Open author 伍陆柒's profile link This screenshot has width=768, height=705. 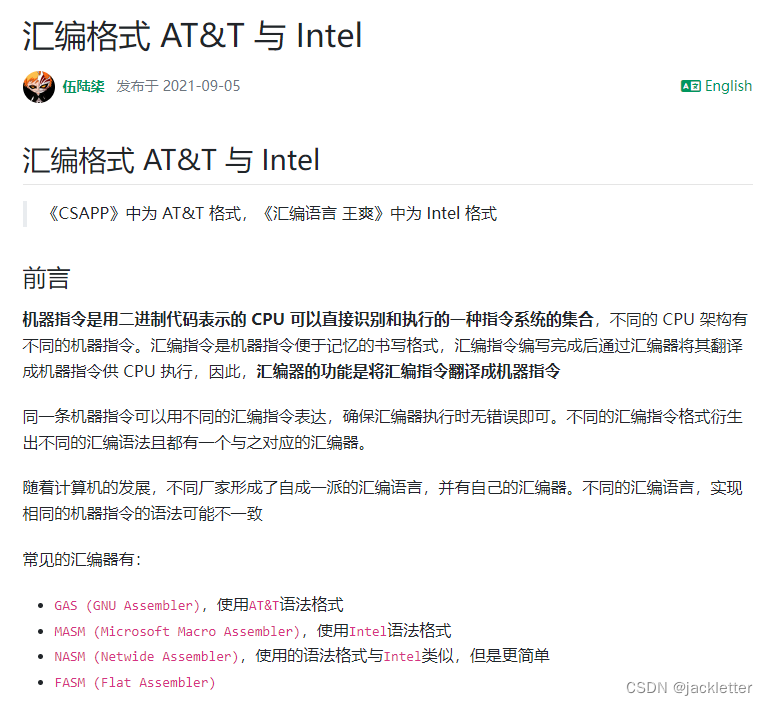(83, 86)
